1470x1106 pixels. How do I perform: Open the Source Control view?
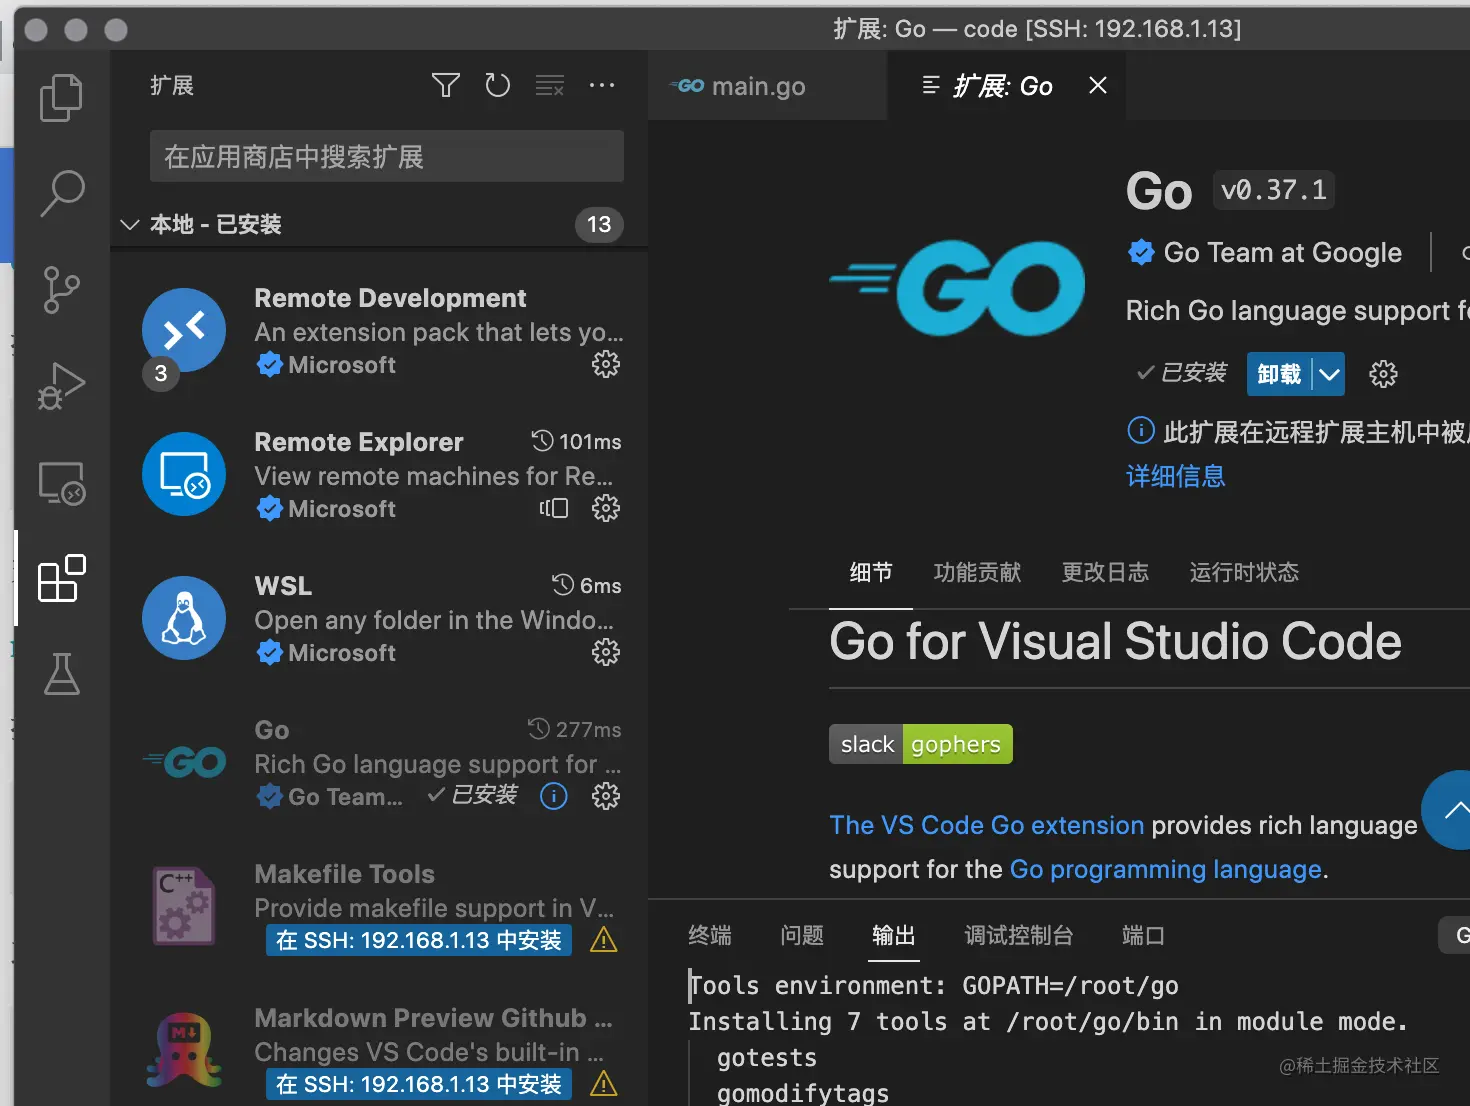tap(61, 289)
